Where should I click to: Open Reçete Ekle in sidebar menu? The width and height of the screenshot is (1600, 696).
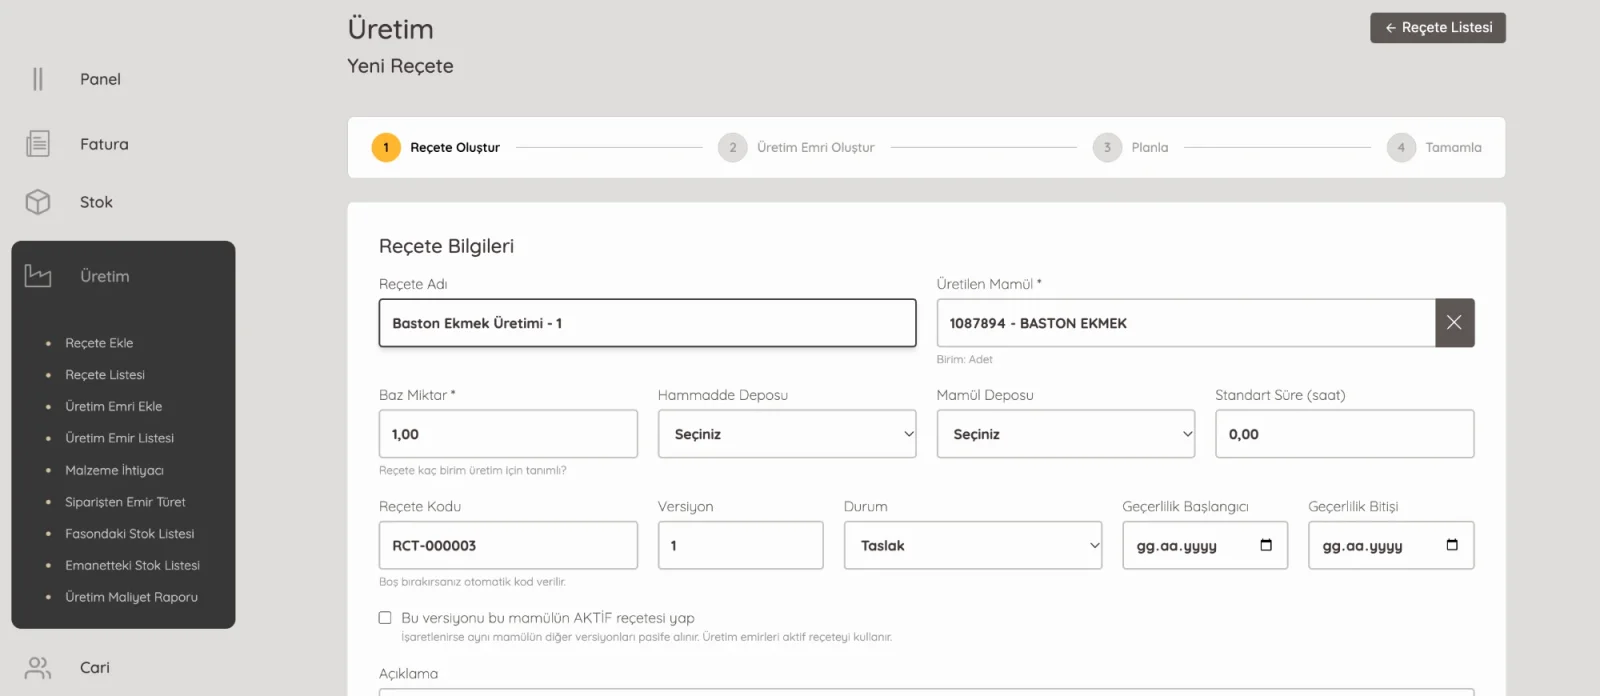[x=99, y=343]
